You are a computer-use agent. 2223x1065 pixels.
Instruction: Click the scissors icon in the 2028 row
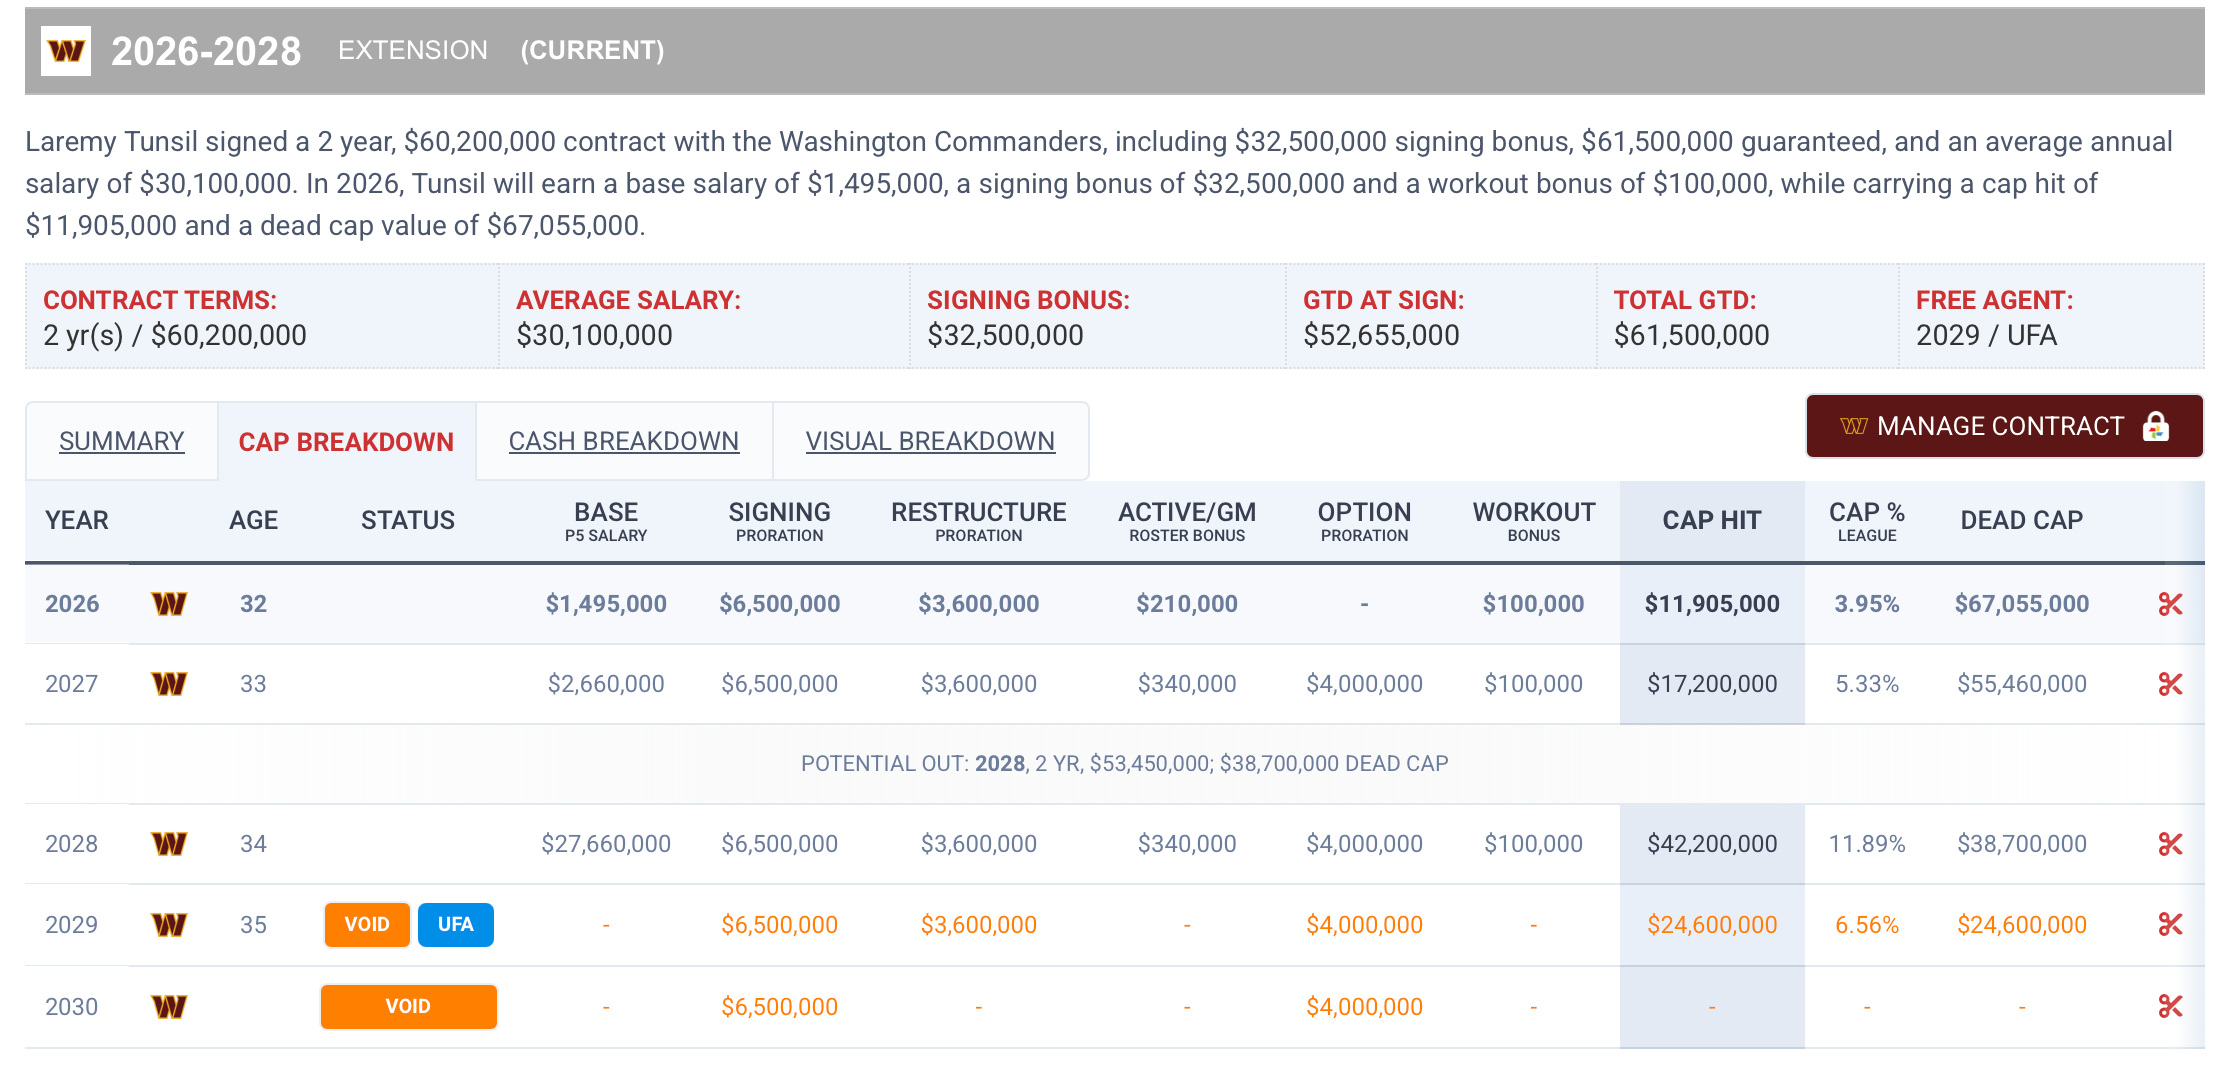2170,844
